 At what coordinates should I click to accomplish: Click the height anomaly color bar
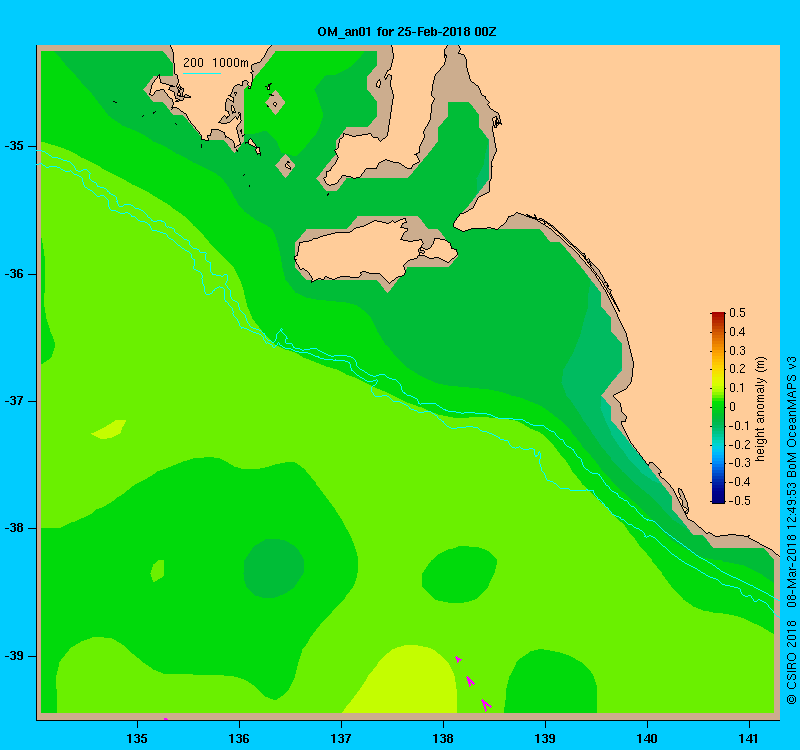coord(718,407)
